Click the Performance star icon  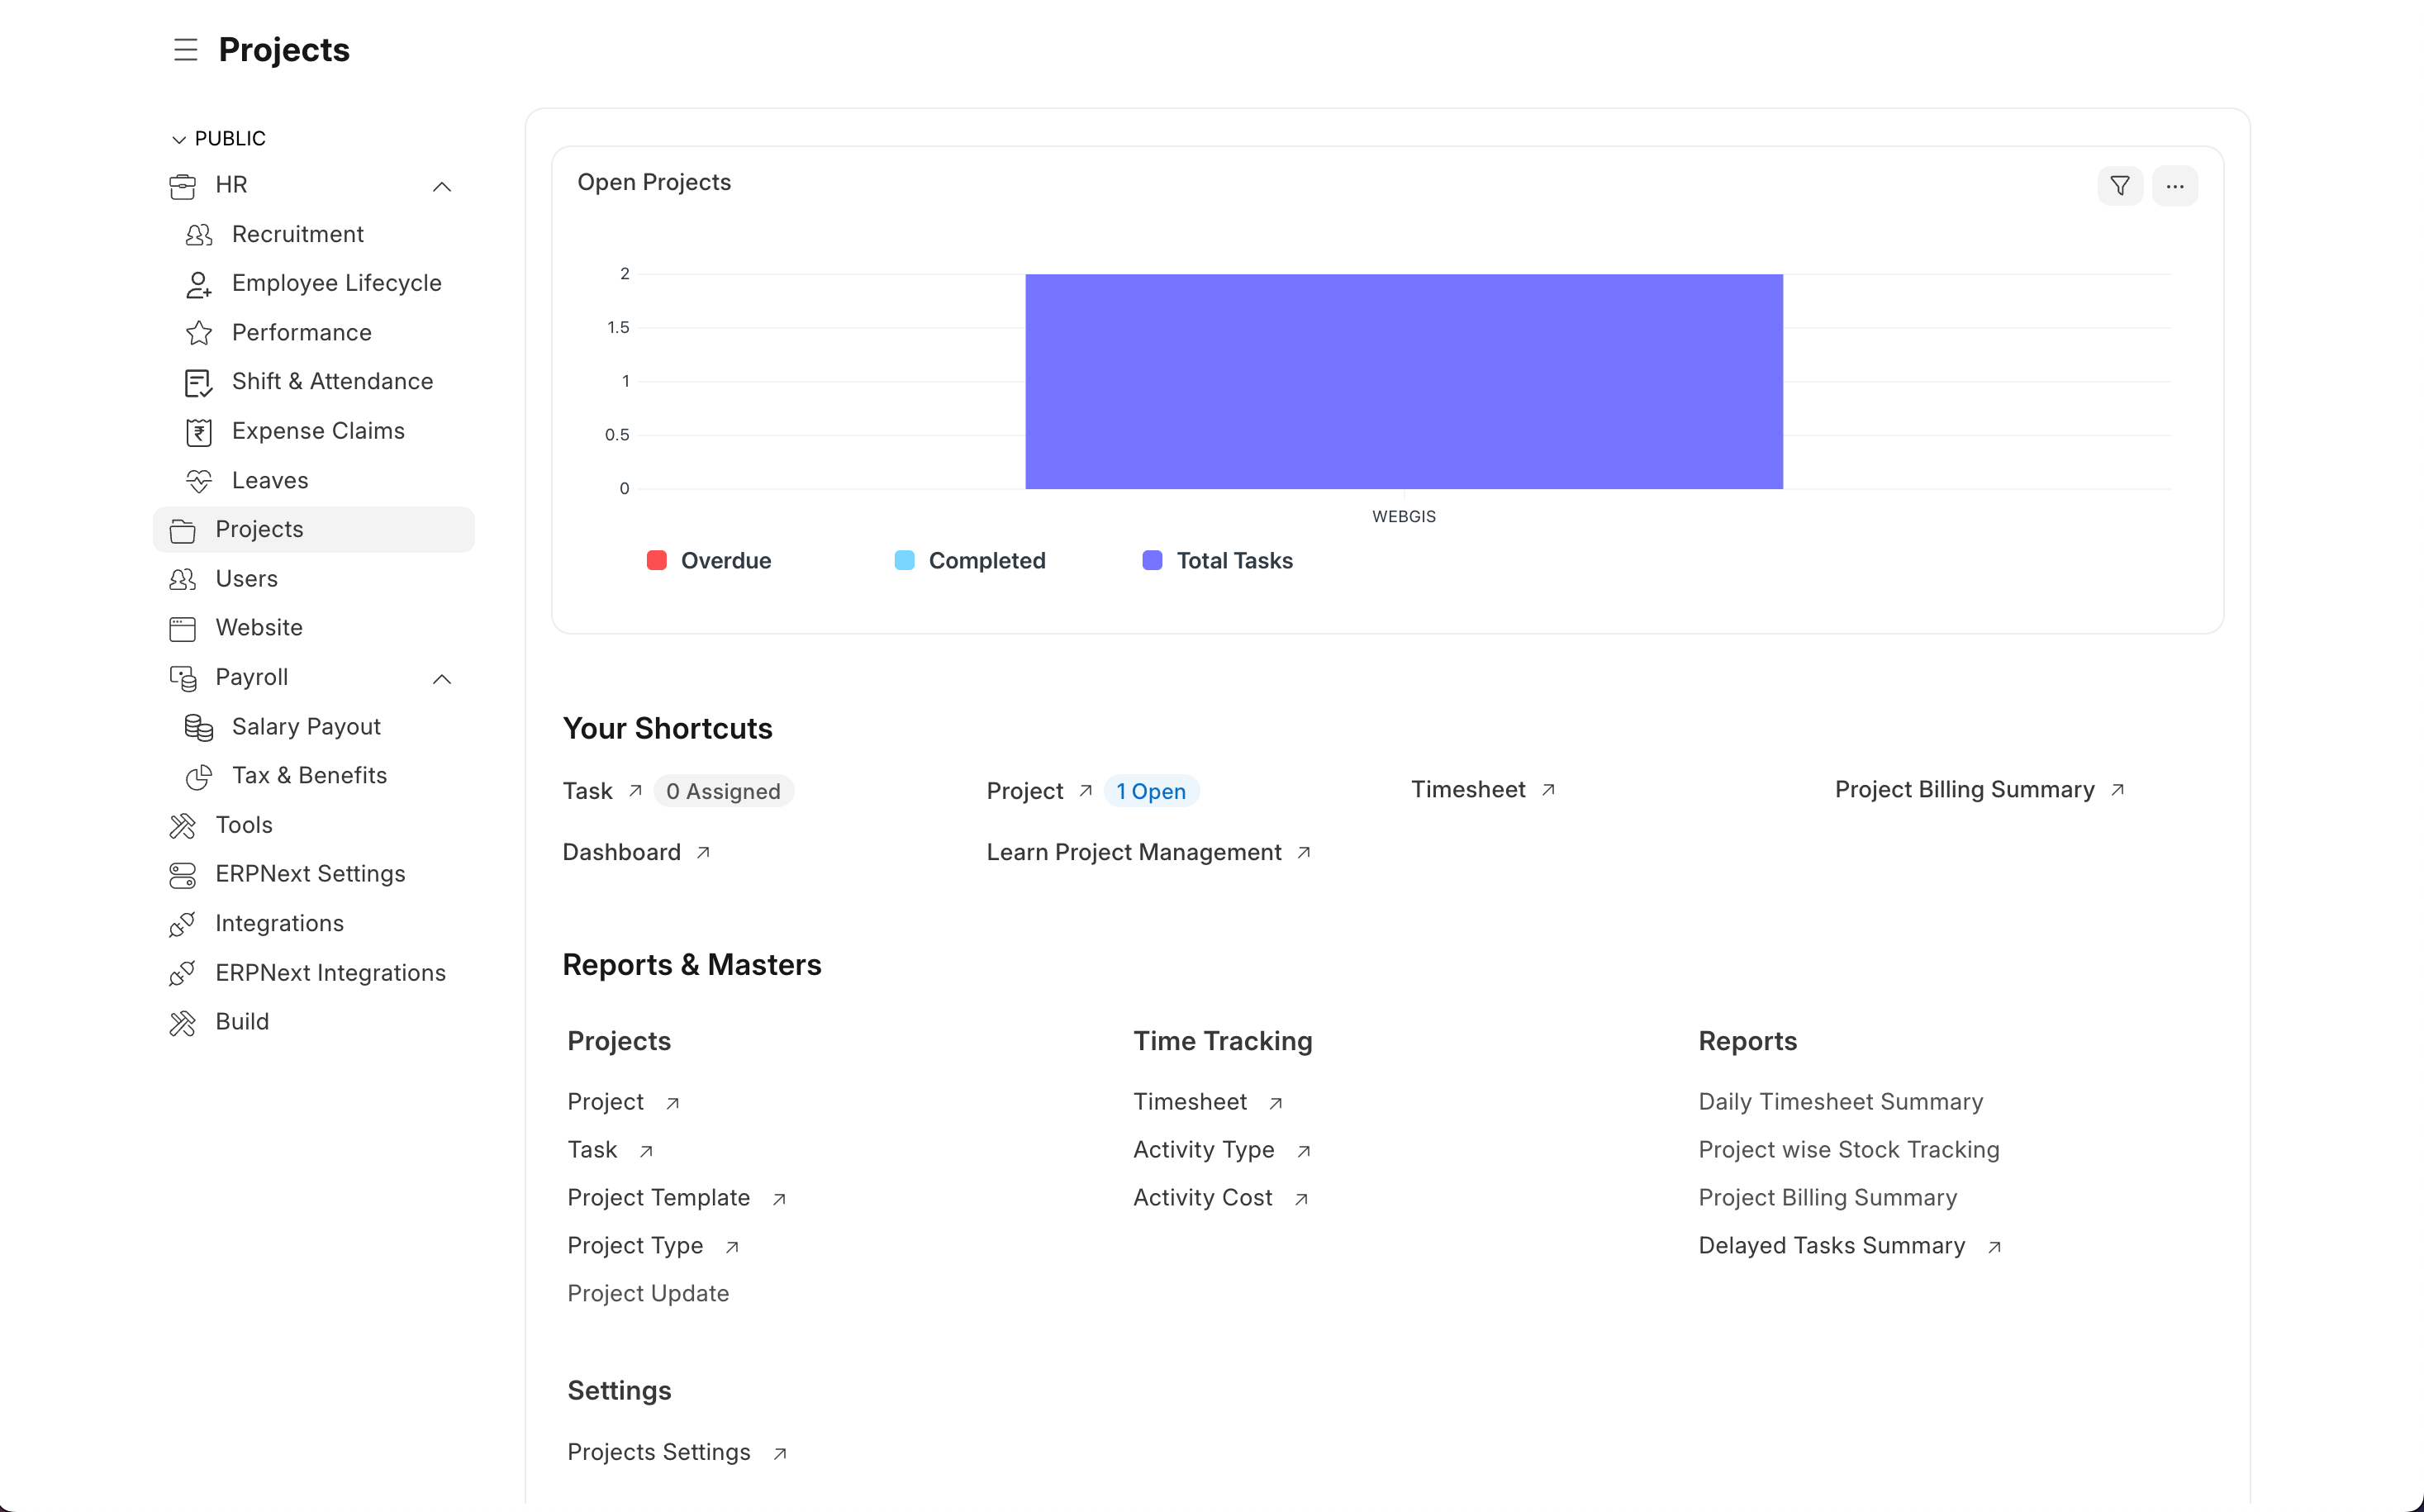[x=199, y=333]
